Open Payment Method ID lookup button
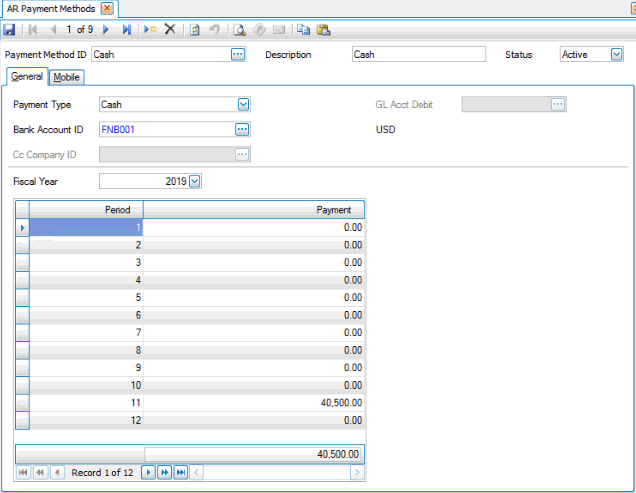Image resolution: width=636 pixels, height=493 pixels. point(238,55)
